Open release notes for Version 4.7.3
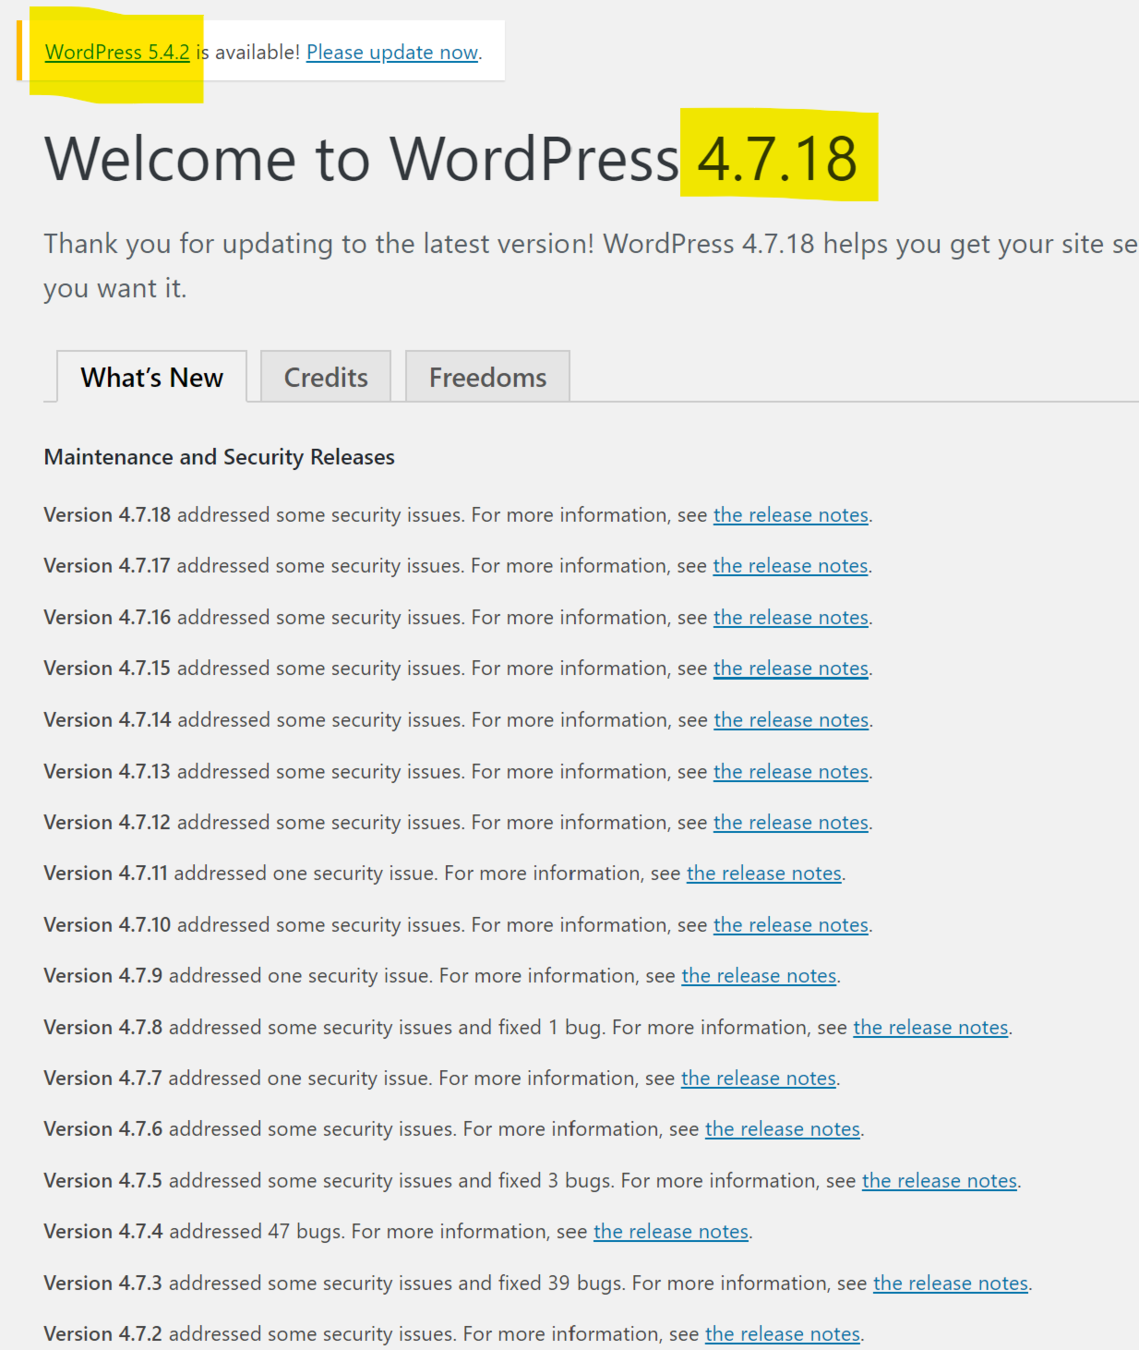The height and width of the screenshot is (1350, 1139). (x=951, y=1283)
